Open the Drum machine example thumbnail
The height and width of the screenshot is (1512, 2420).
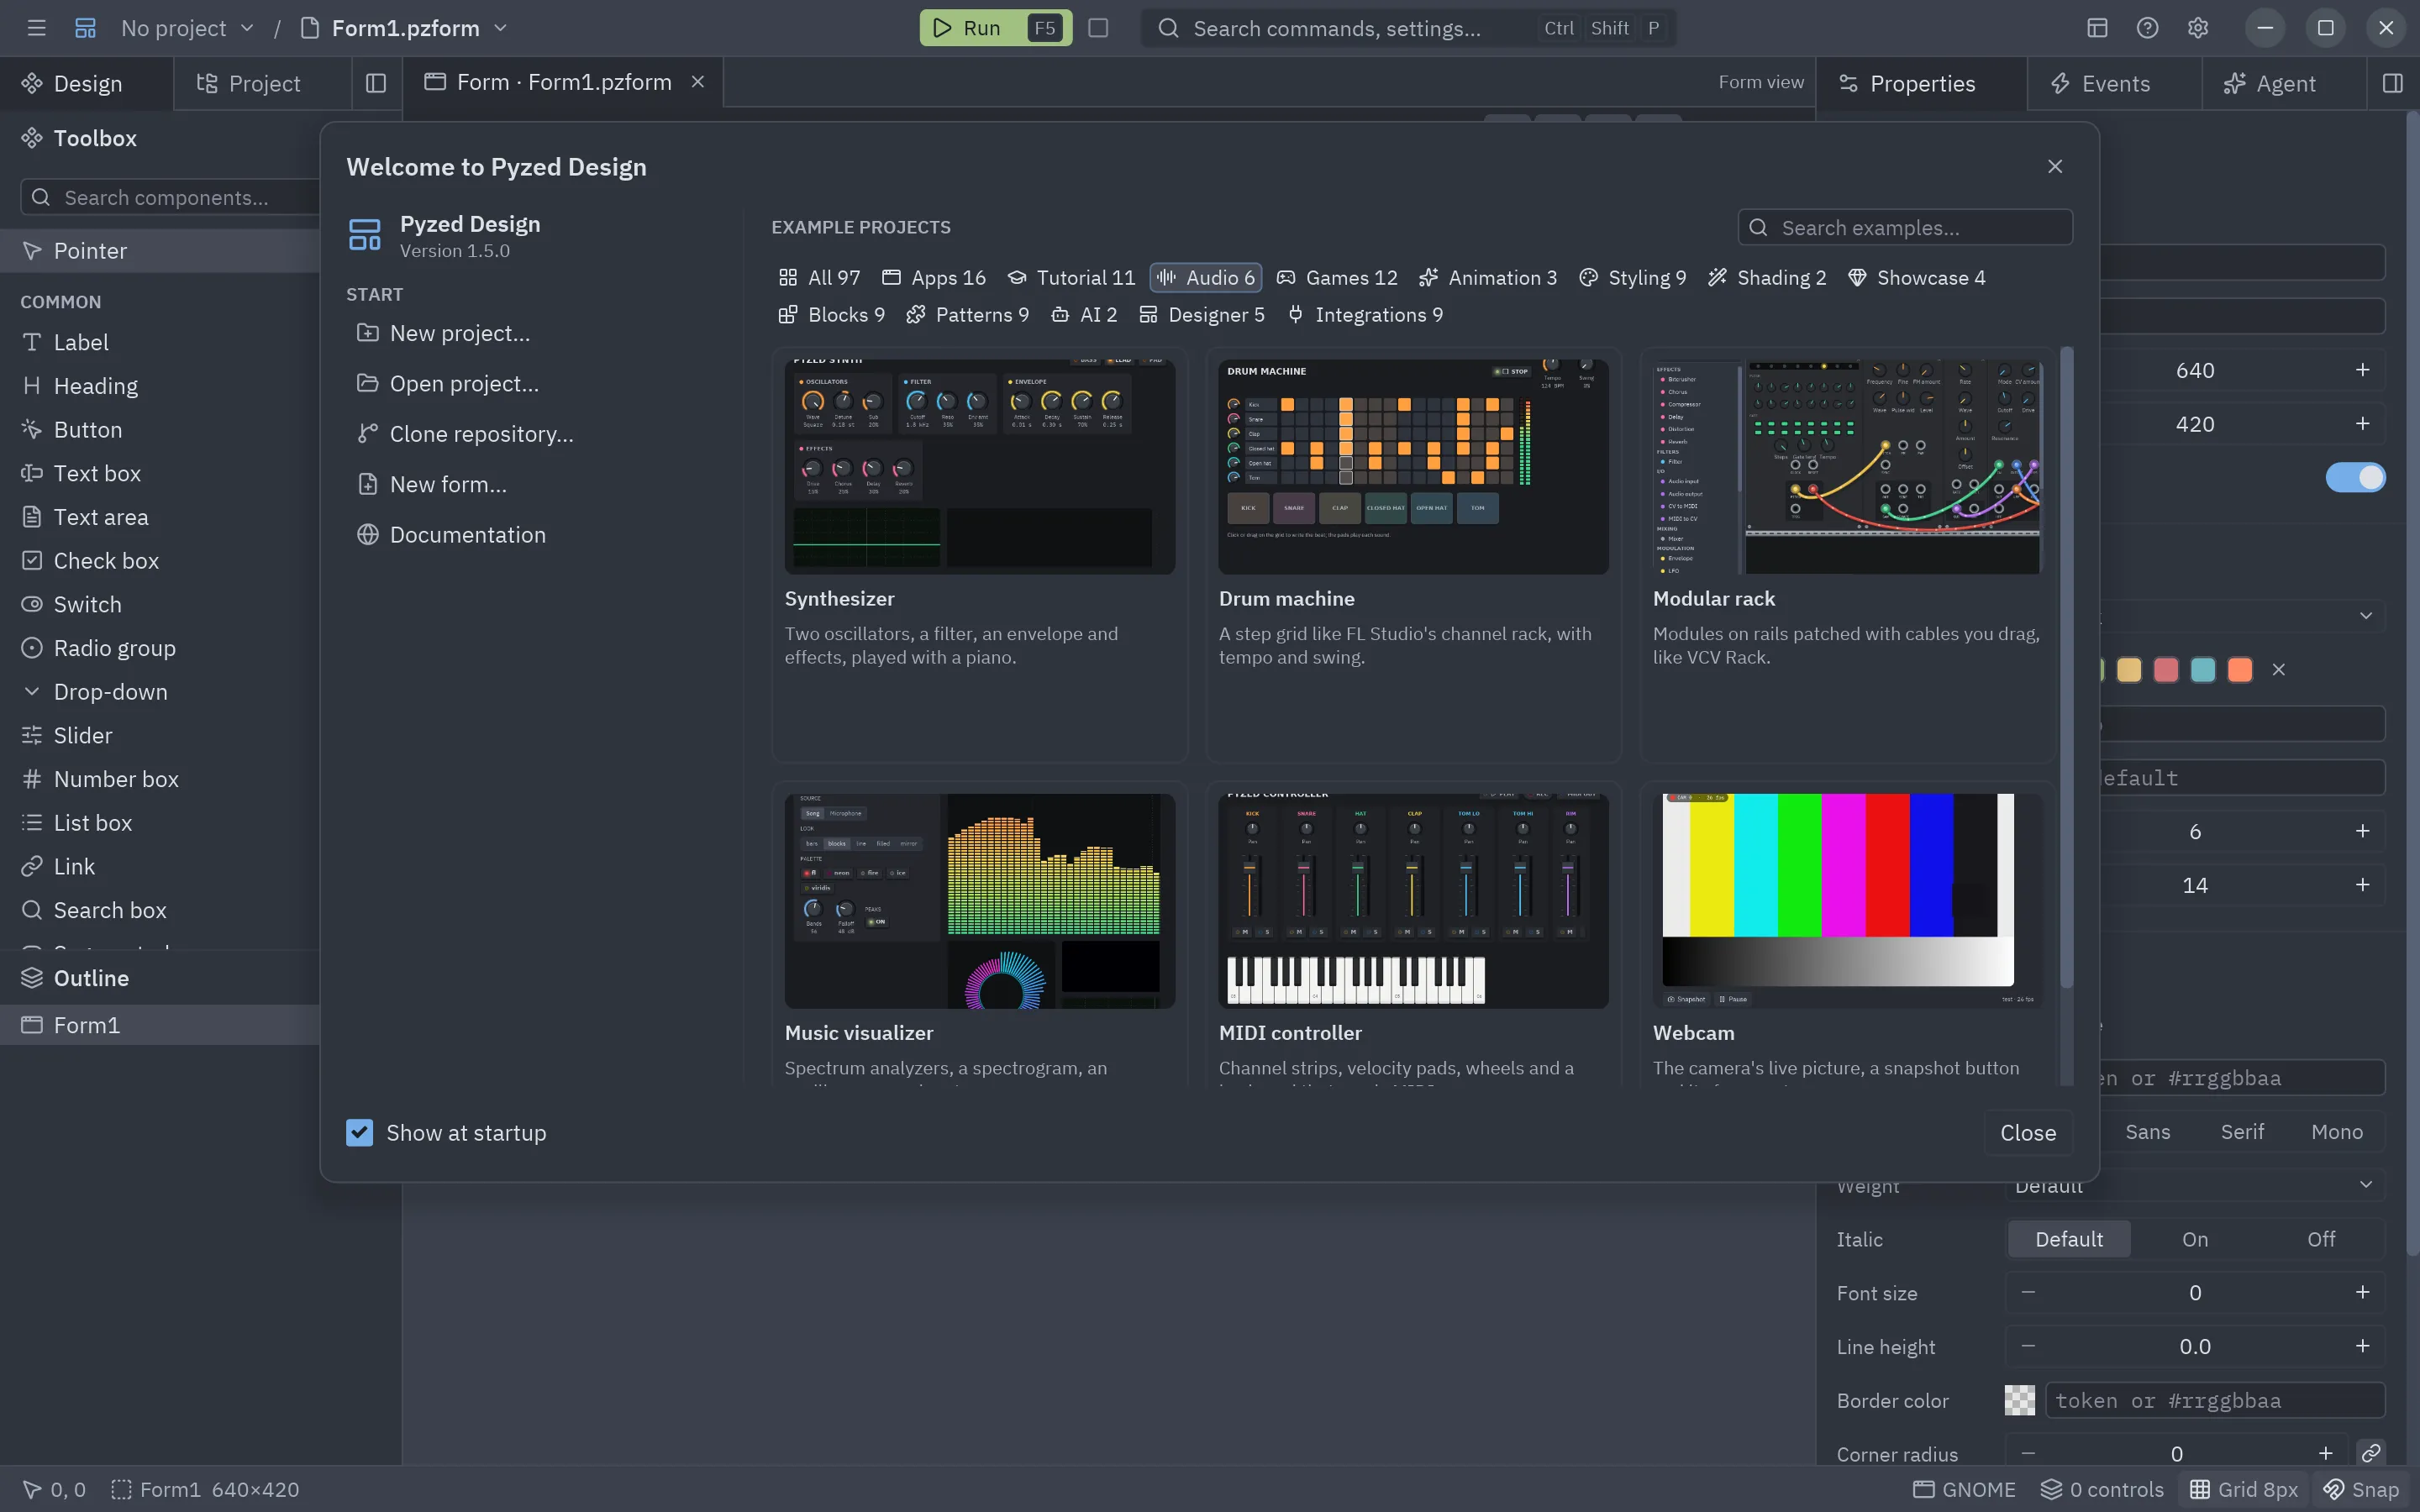[x=1413, y=466]
